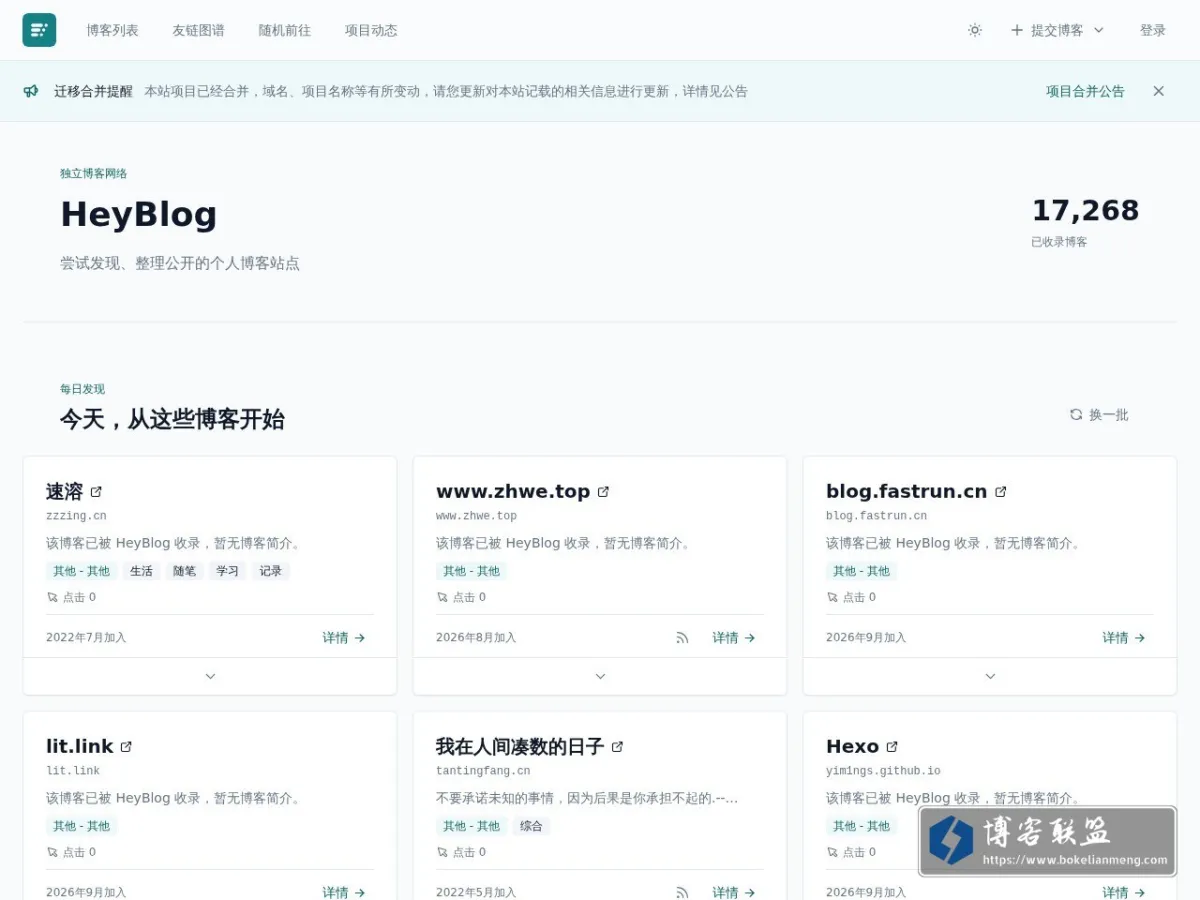
Task: Click 其他 - 其他 tag on lit.link card
Action: pos(81,826)
